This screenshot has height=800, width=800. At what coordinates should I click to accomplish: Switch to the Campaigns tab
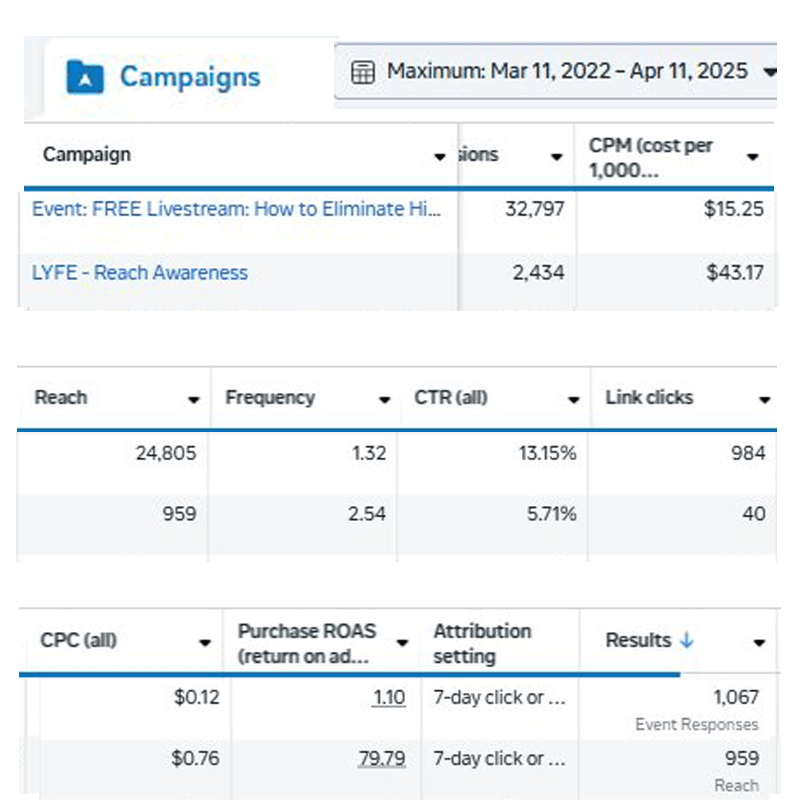pos(188,77)
